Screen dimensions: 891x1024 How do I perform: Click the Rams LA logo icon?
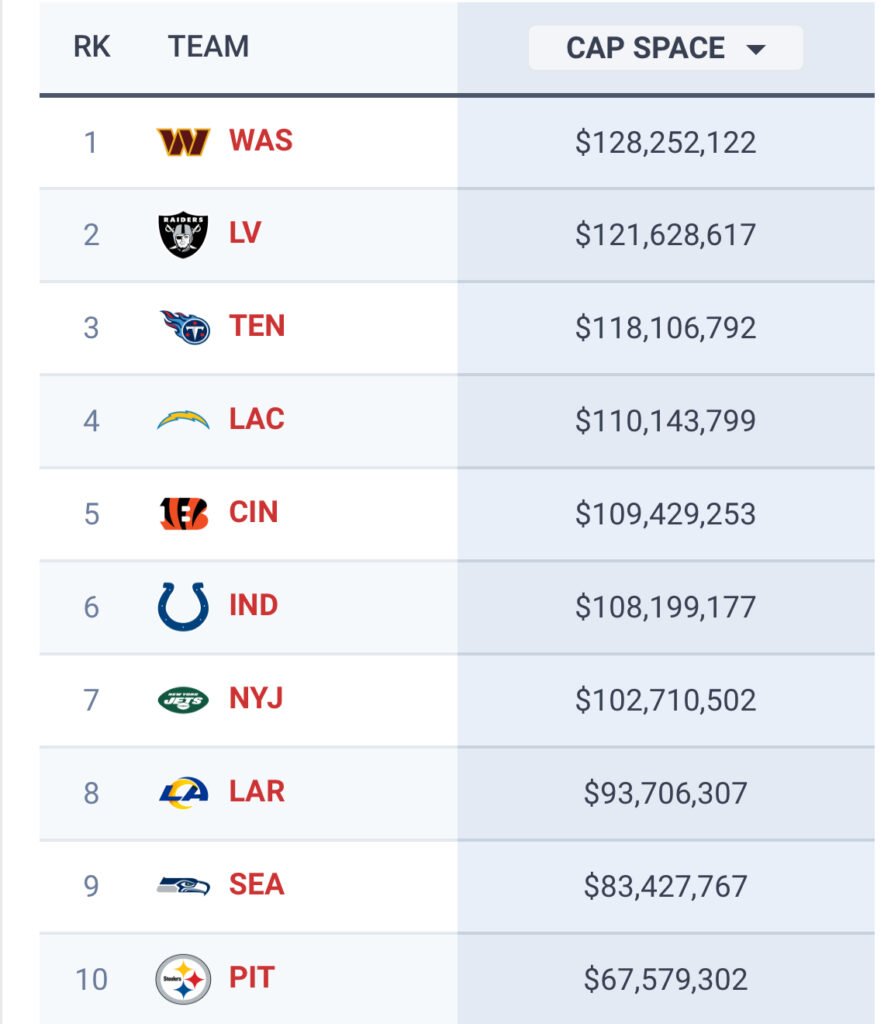point(183,792)
